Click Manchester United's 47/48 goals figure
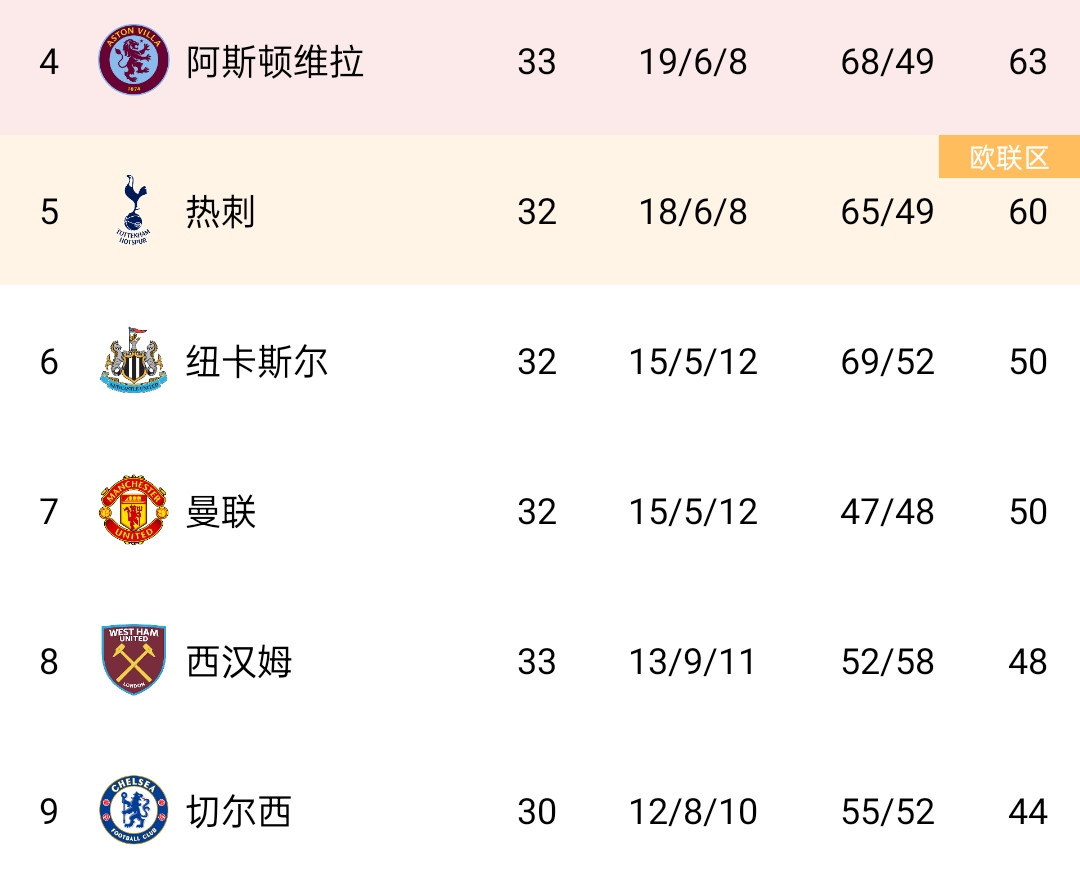This screenshot has width=1080, height=870. [887, 512]
